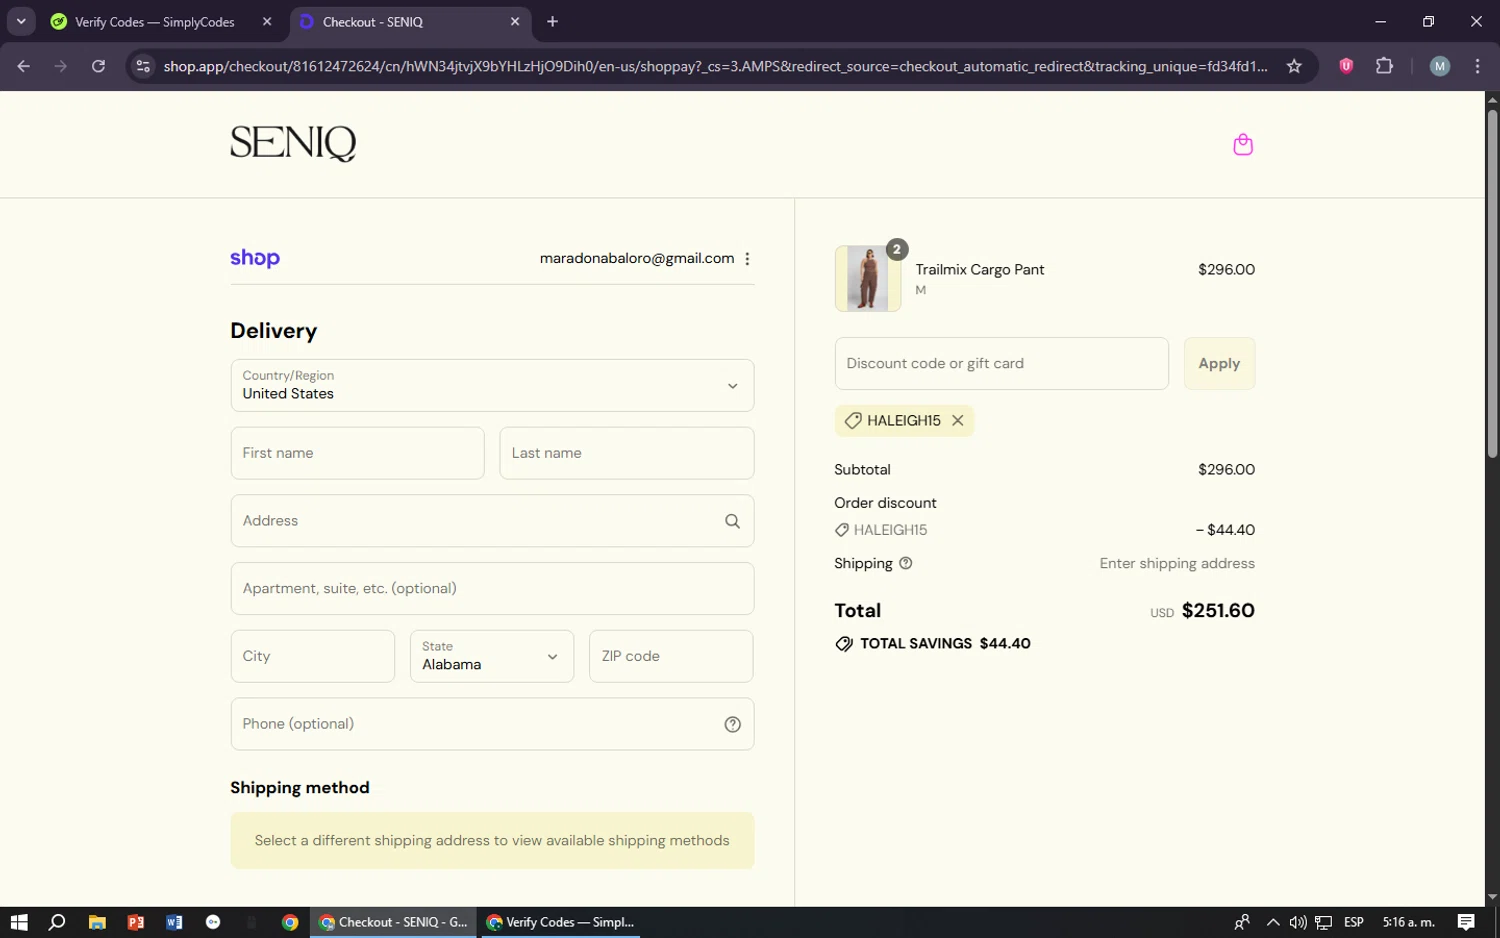Click the address search magnifier icon
Screen dimensions: 1500x938
(732, 521)
